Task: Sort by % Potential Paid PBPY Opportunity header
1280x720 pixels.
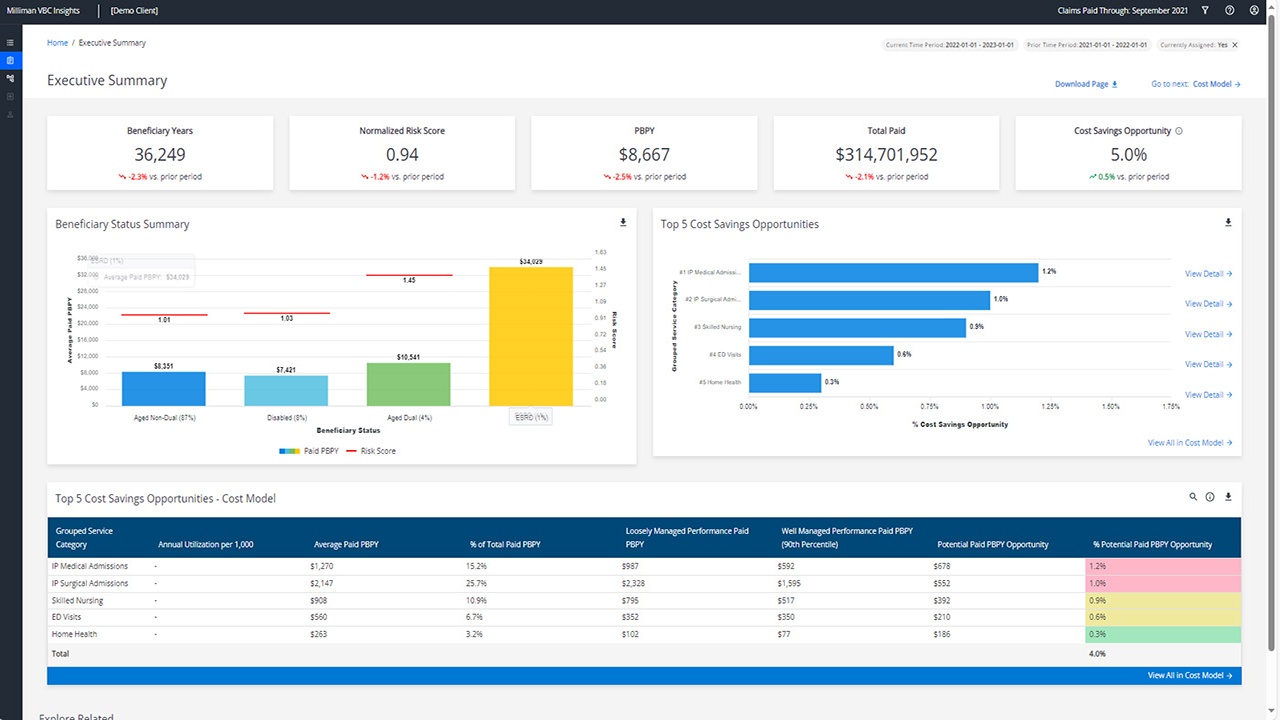Action: point(1152,545)
